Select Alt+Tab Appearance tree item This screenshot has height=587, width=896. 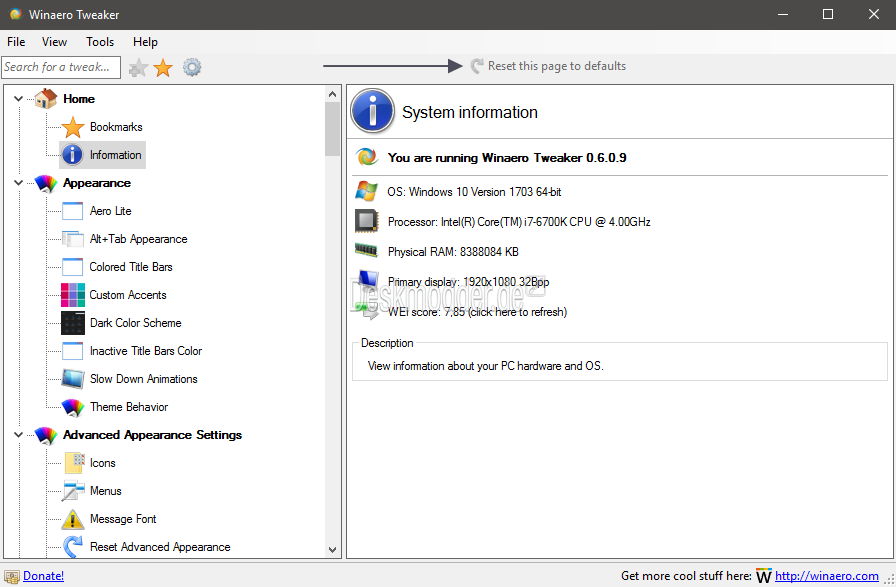[x=138, y=239]
